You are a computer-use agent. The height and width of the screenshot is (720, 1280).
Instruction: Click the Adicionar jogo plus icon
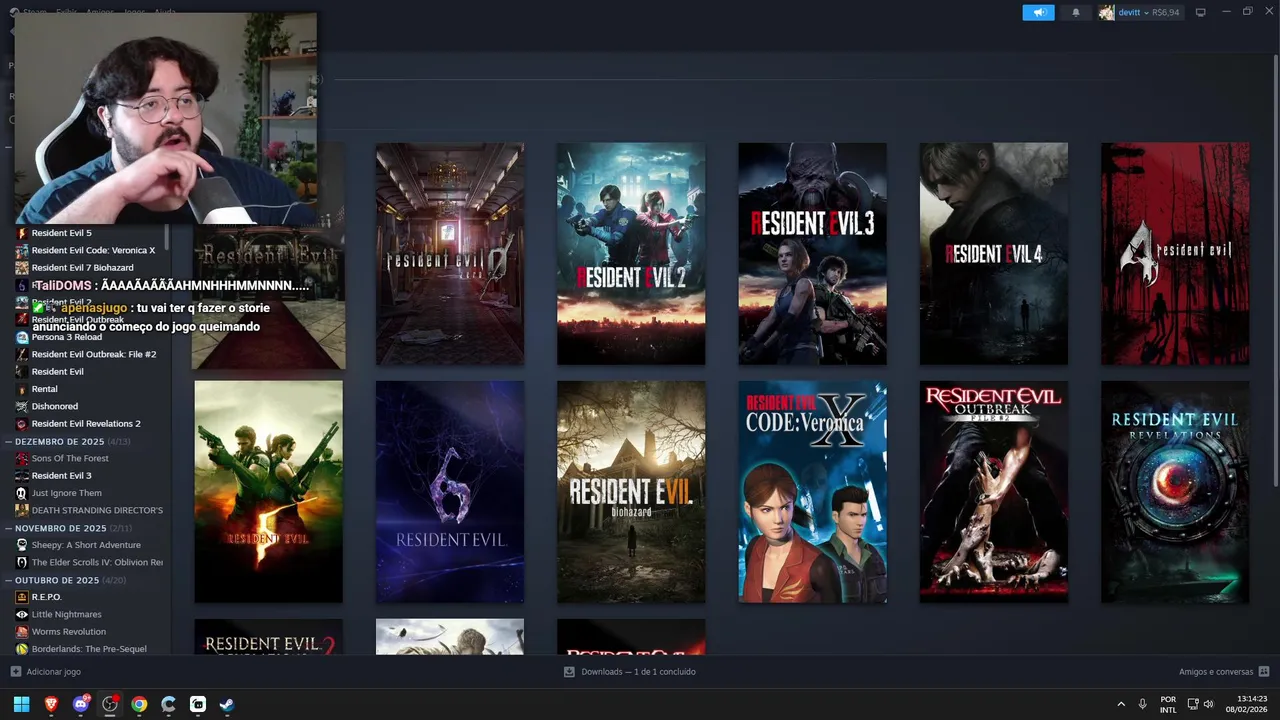click(15, 672)
